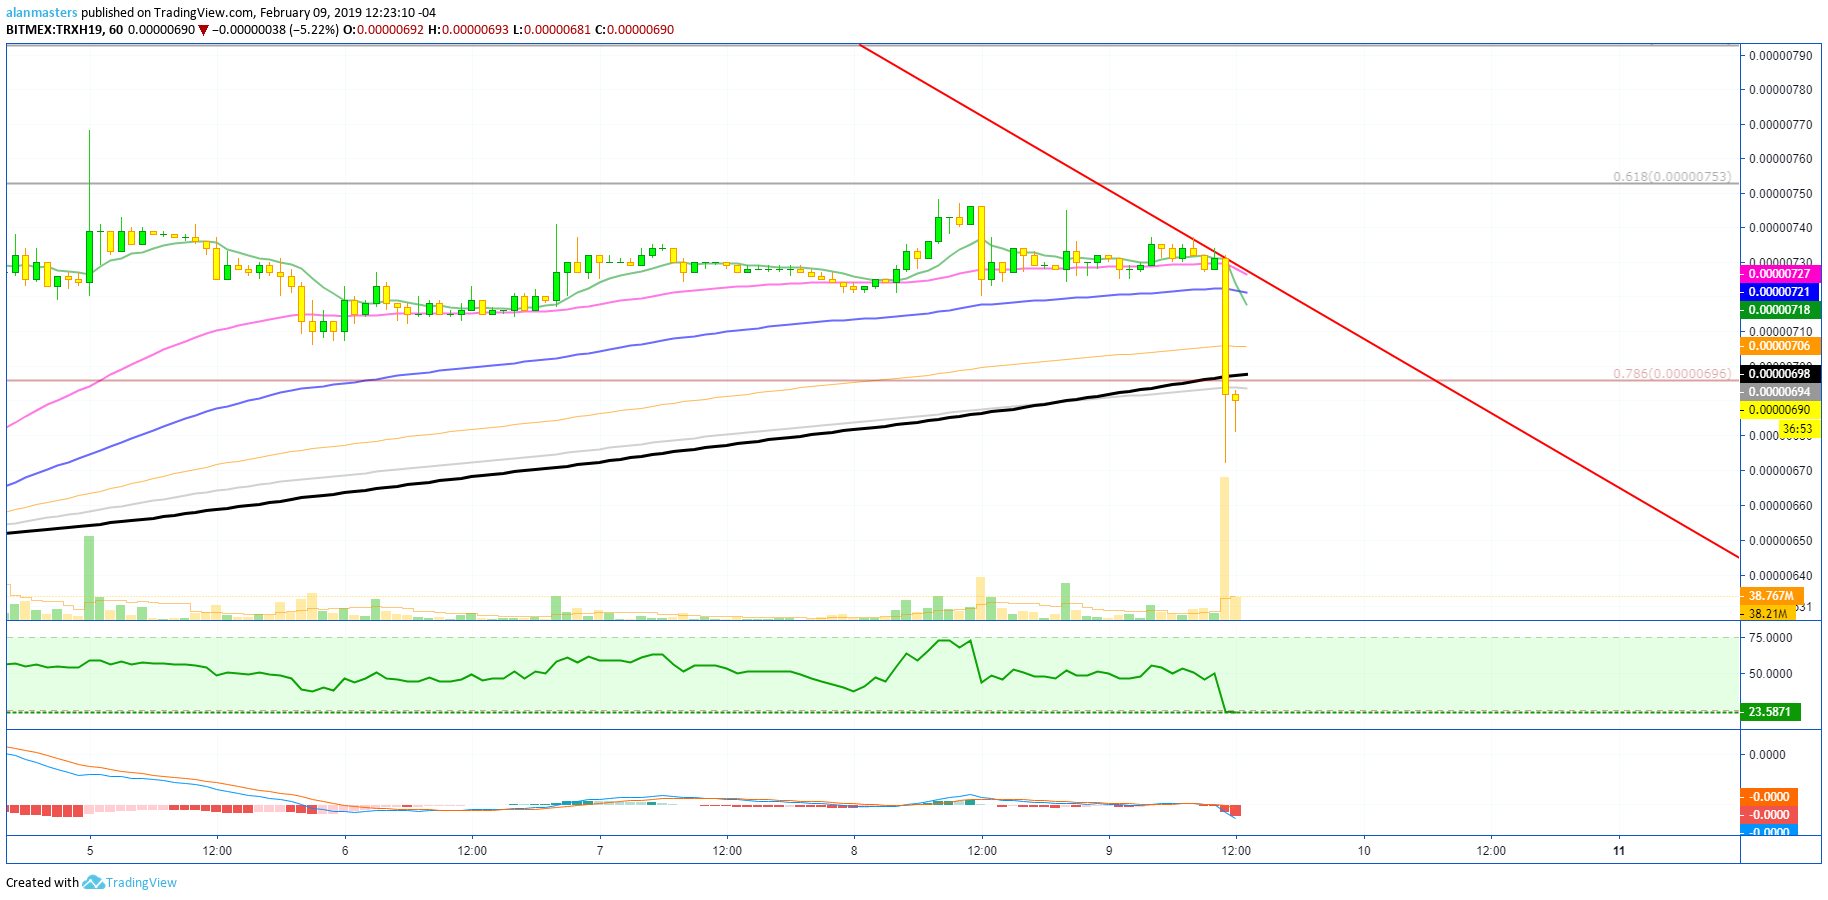
Task: Click the 0.00000640 price axis tick
Action: point(1780,575)
